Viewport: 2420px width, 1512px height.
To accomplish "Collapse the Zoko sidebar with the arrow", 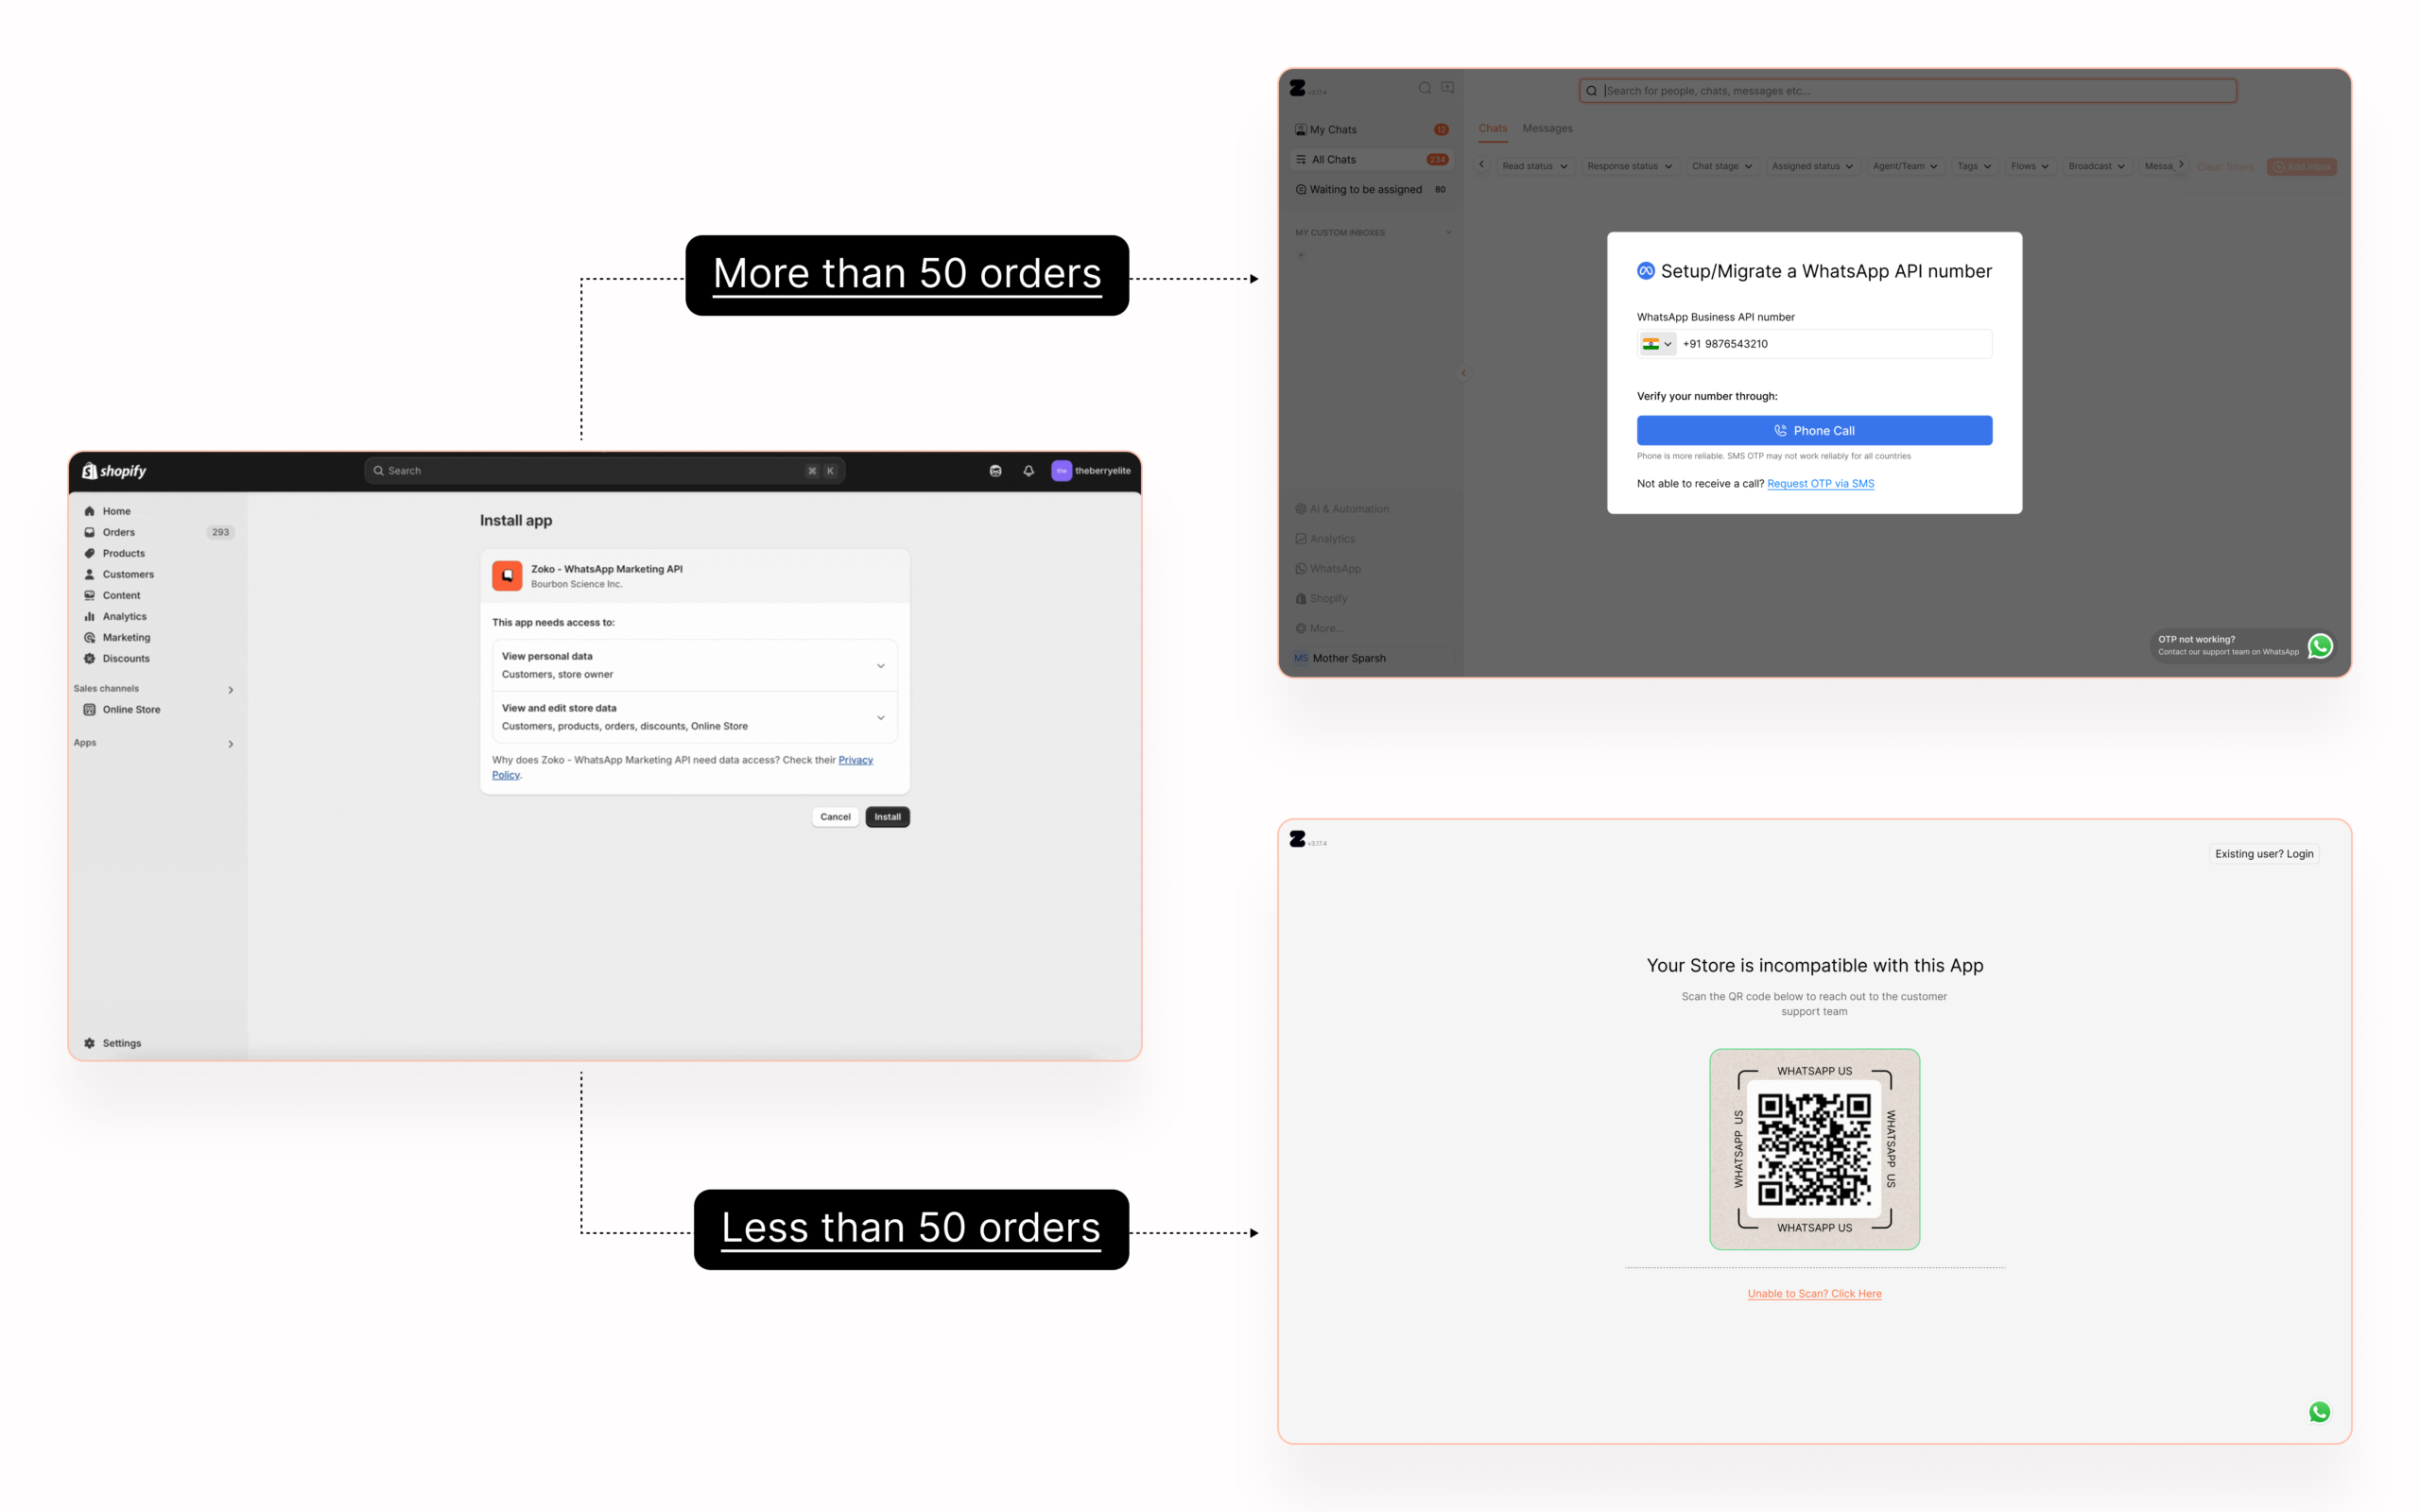I will 1464,373.
